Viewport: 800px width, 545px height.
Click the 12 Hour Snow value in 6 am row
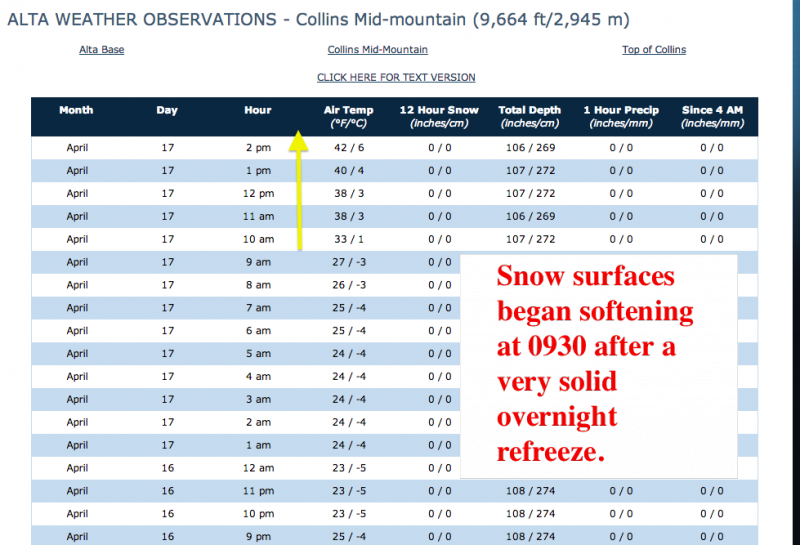click(440, 331)
